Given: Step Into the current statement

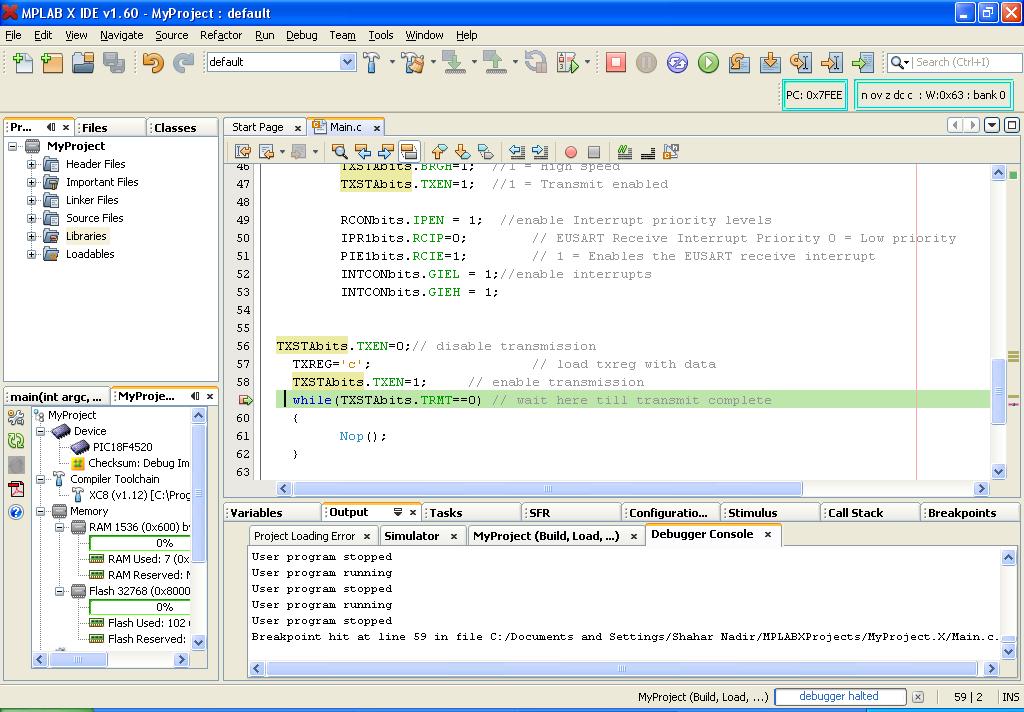Looking at the screenshot, I should (x=770, y=62).
